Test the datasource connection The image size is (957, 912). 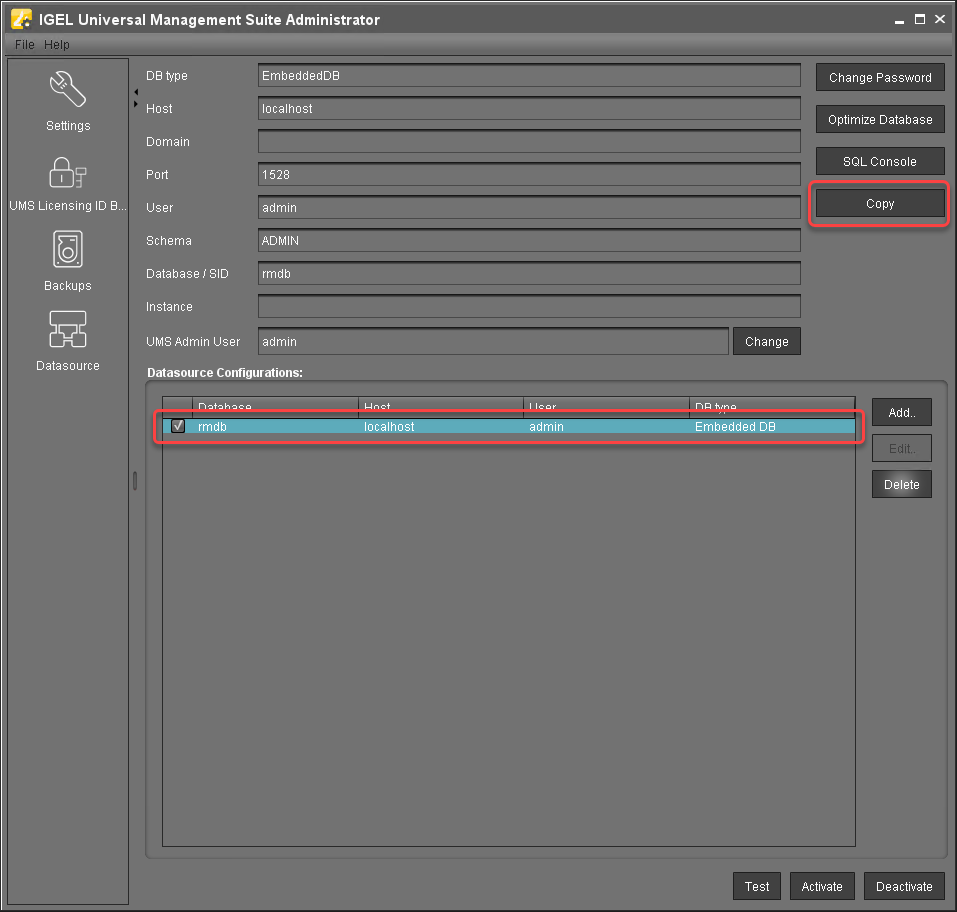[x=757, y=886]
